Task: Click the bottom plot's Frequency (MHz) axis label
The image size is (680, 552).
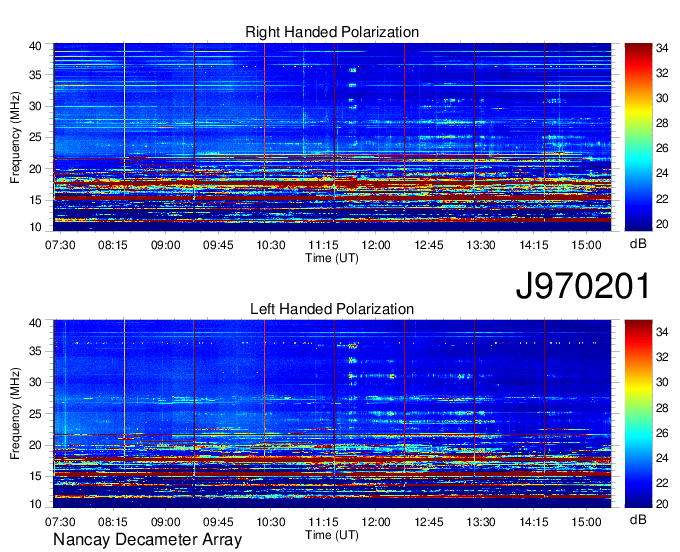Action: pyautogui.click(x=15, y=414)
